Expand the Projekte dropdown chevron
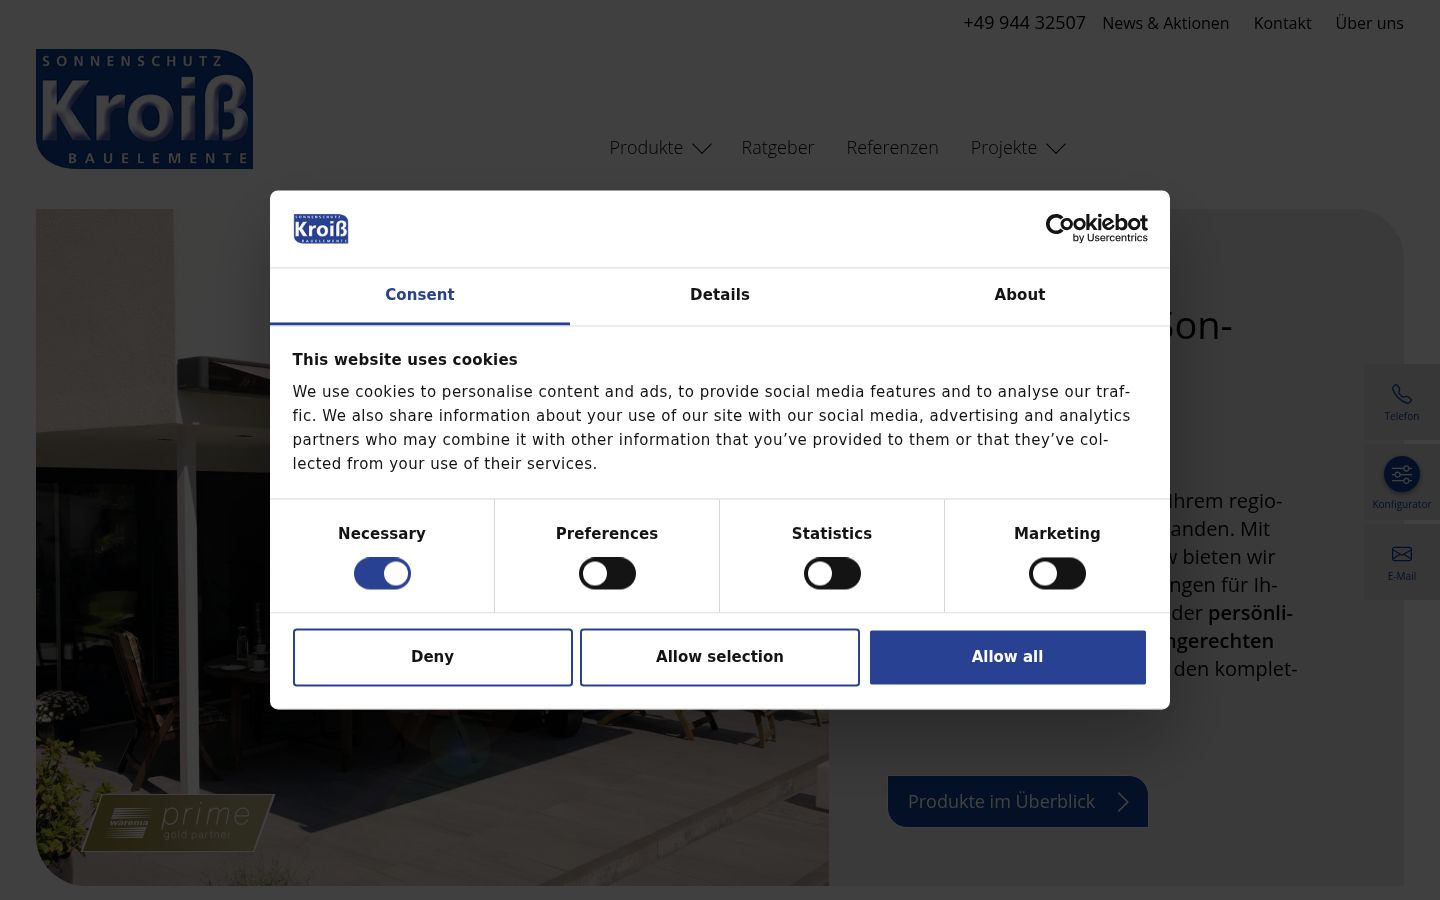This screenshot has height=900, width=1440. pos(1056,148)
